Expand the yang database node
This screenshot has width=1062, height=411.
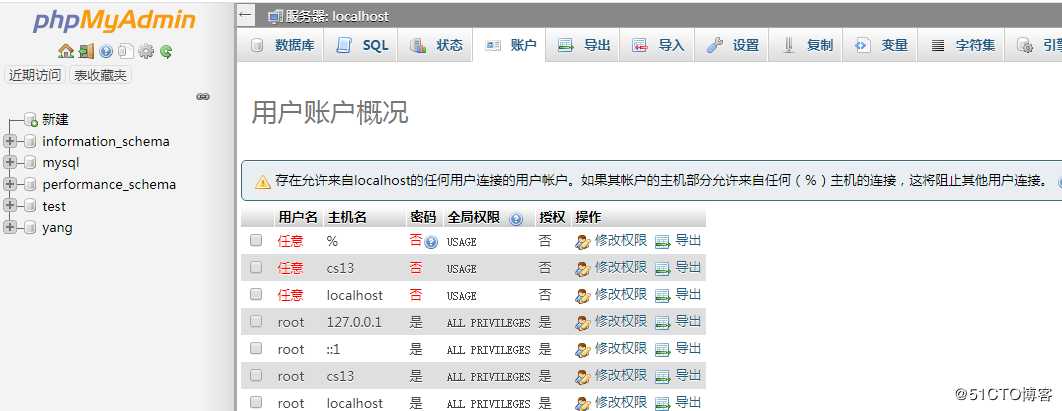click(9, 228)
